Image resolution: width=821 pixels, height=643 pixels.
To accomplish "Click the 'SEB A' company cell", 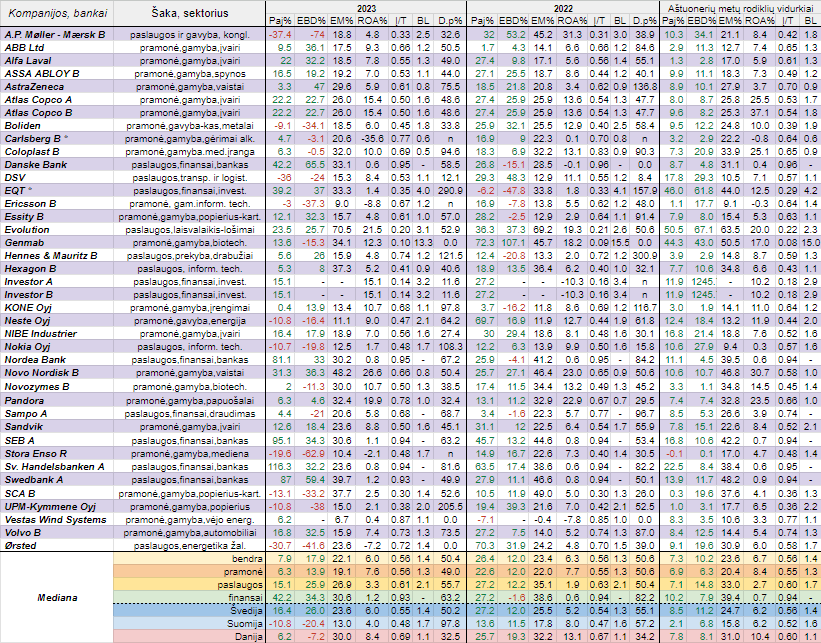I will tap(57, 441).
